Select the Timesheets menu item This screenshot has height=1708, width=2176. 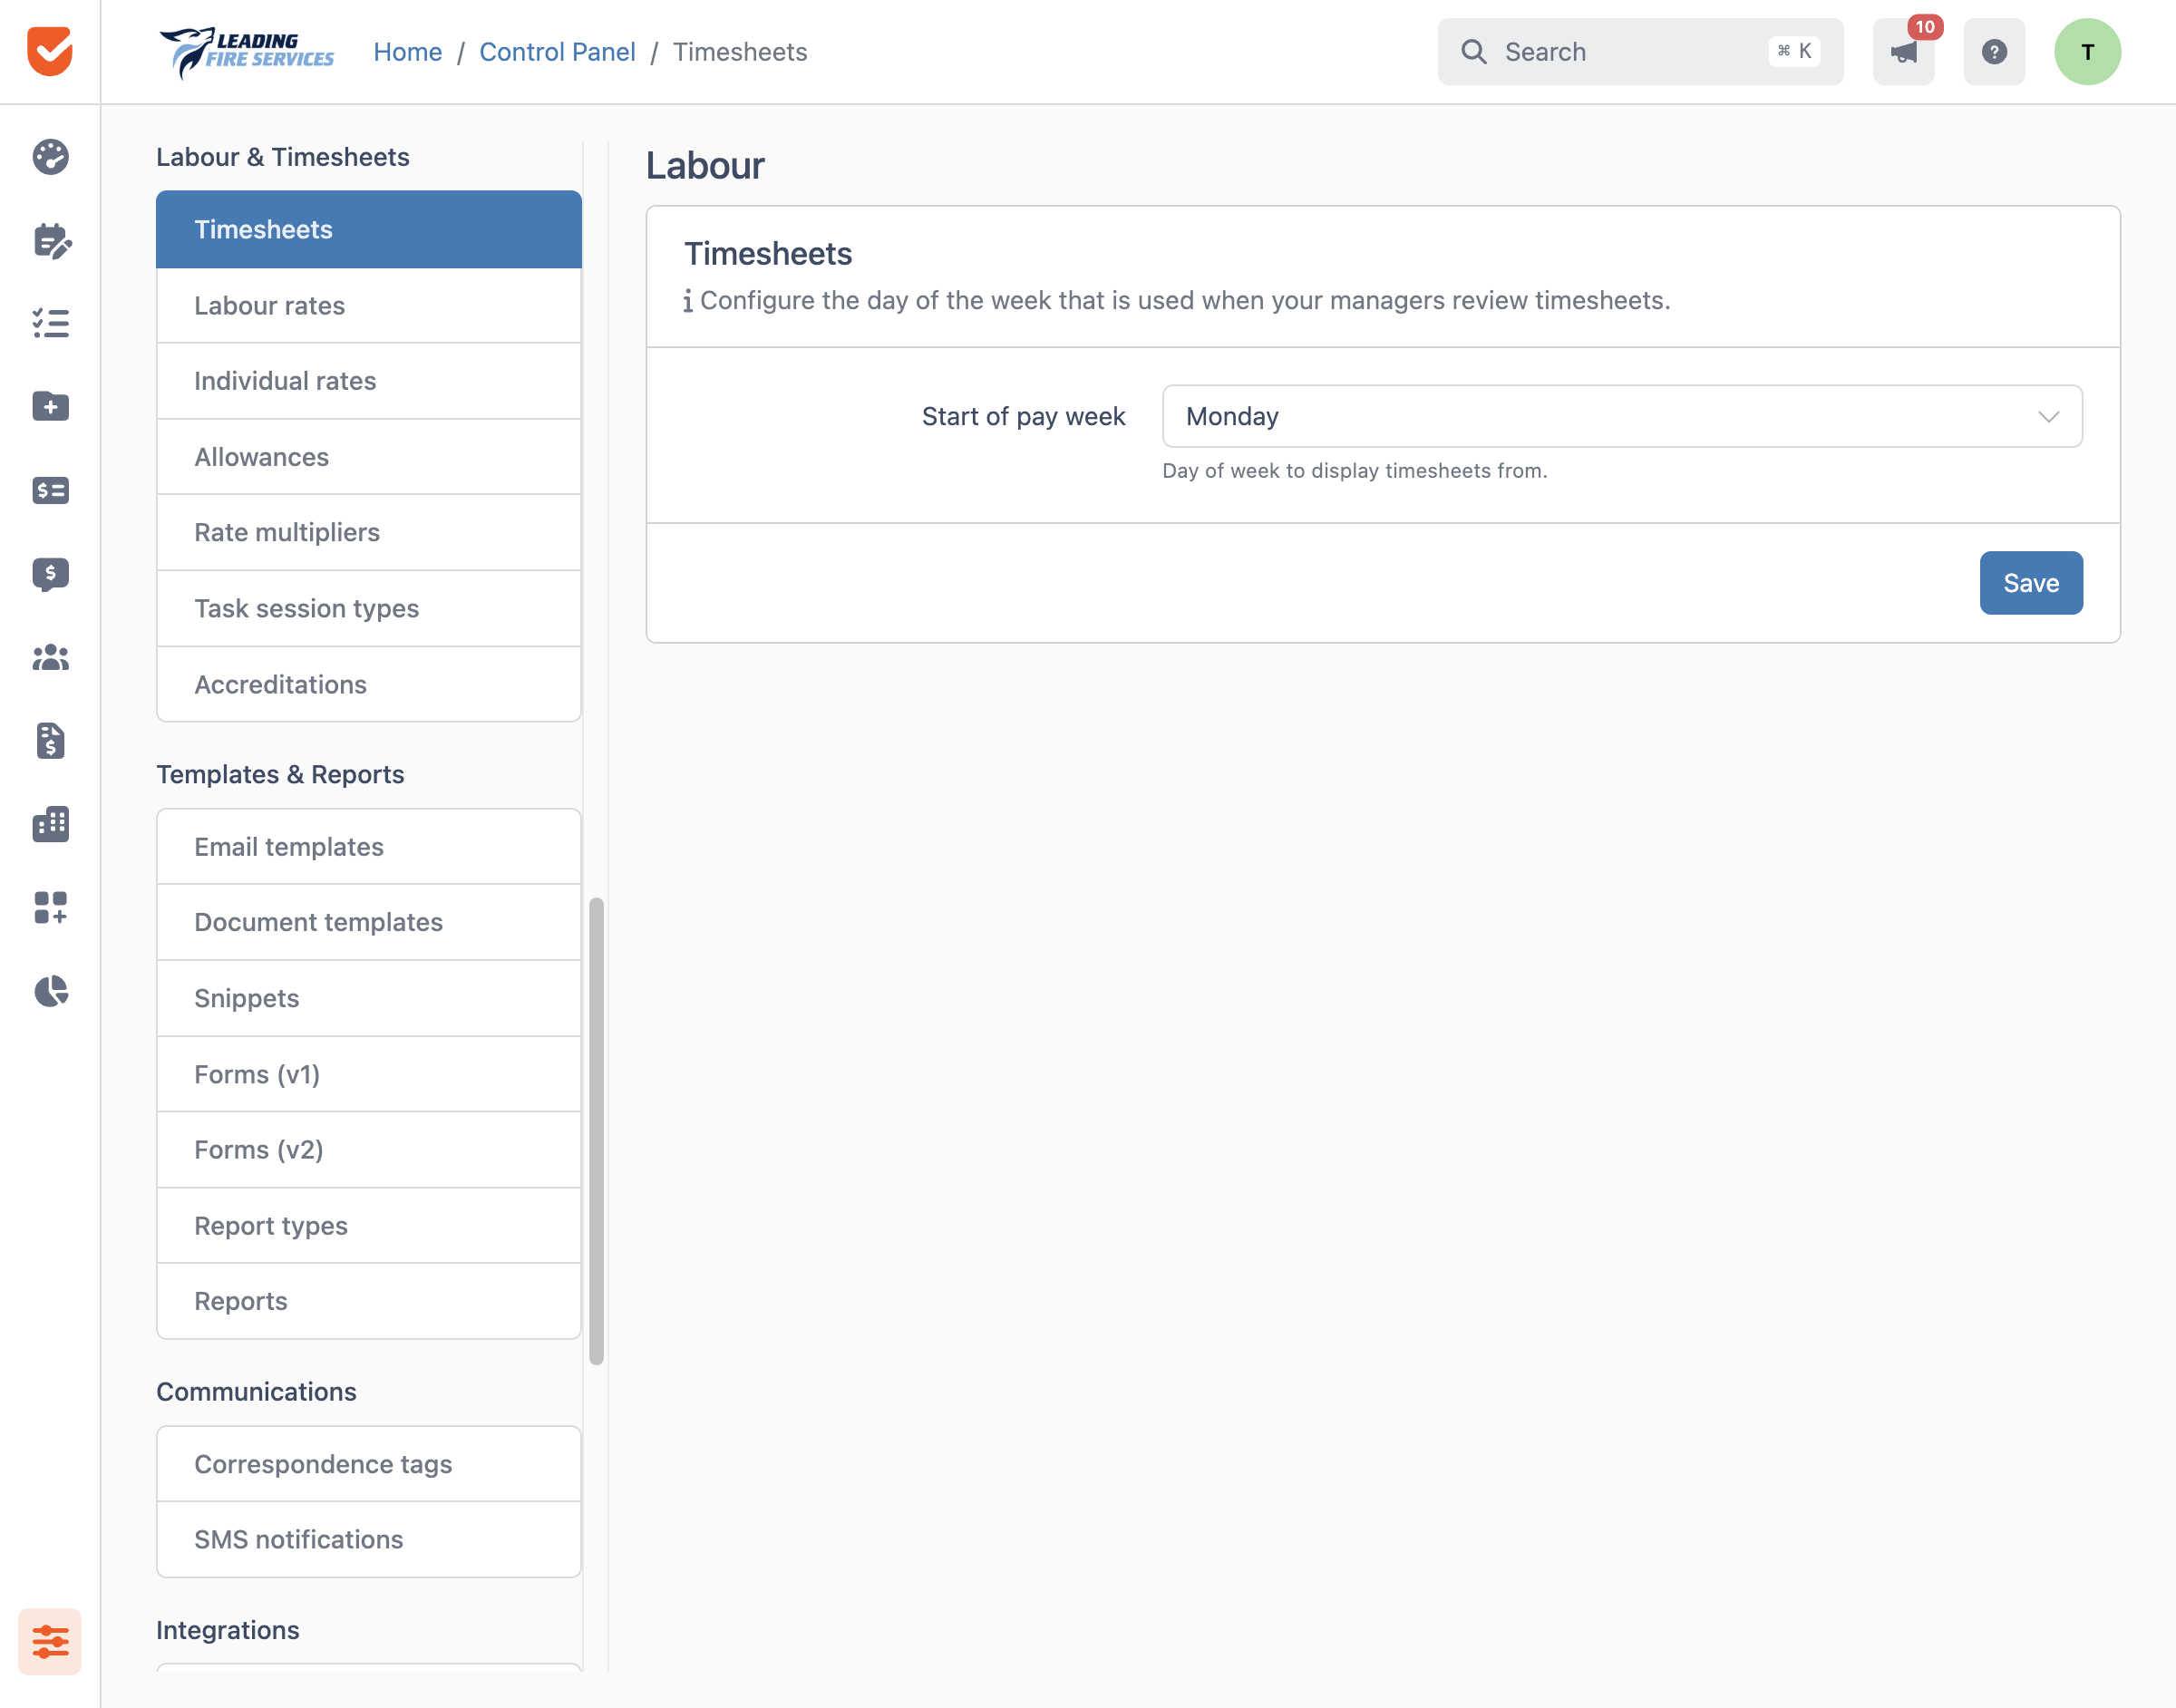pos(369,229)
